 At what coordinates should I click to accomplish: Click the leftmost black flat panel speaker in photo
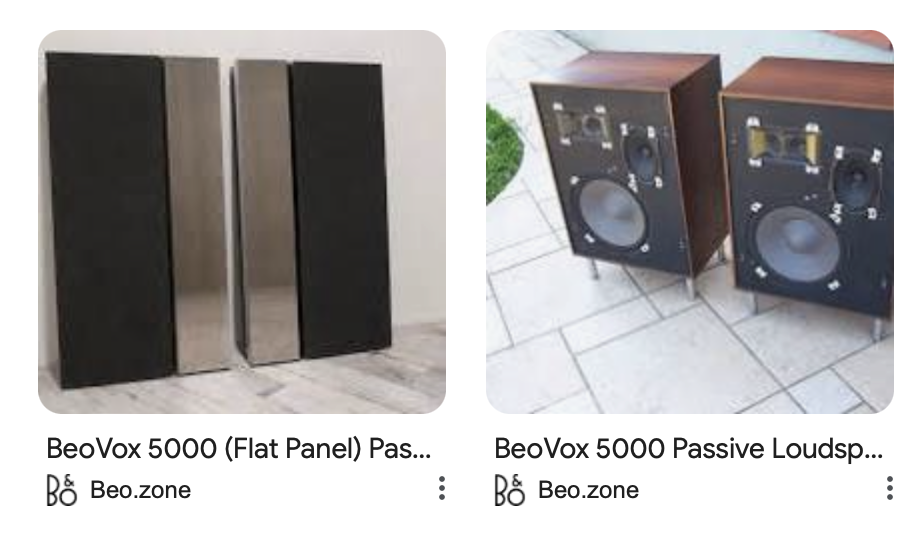coord(109,219)
